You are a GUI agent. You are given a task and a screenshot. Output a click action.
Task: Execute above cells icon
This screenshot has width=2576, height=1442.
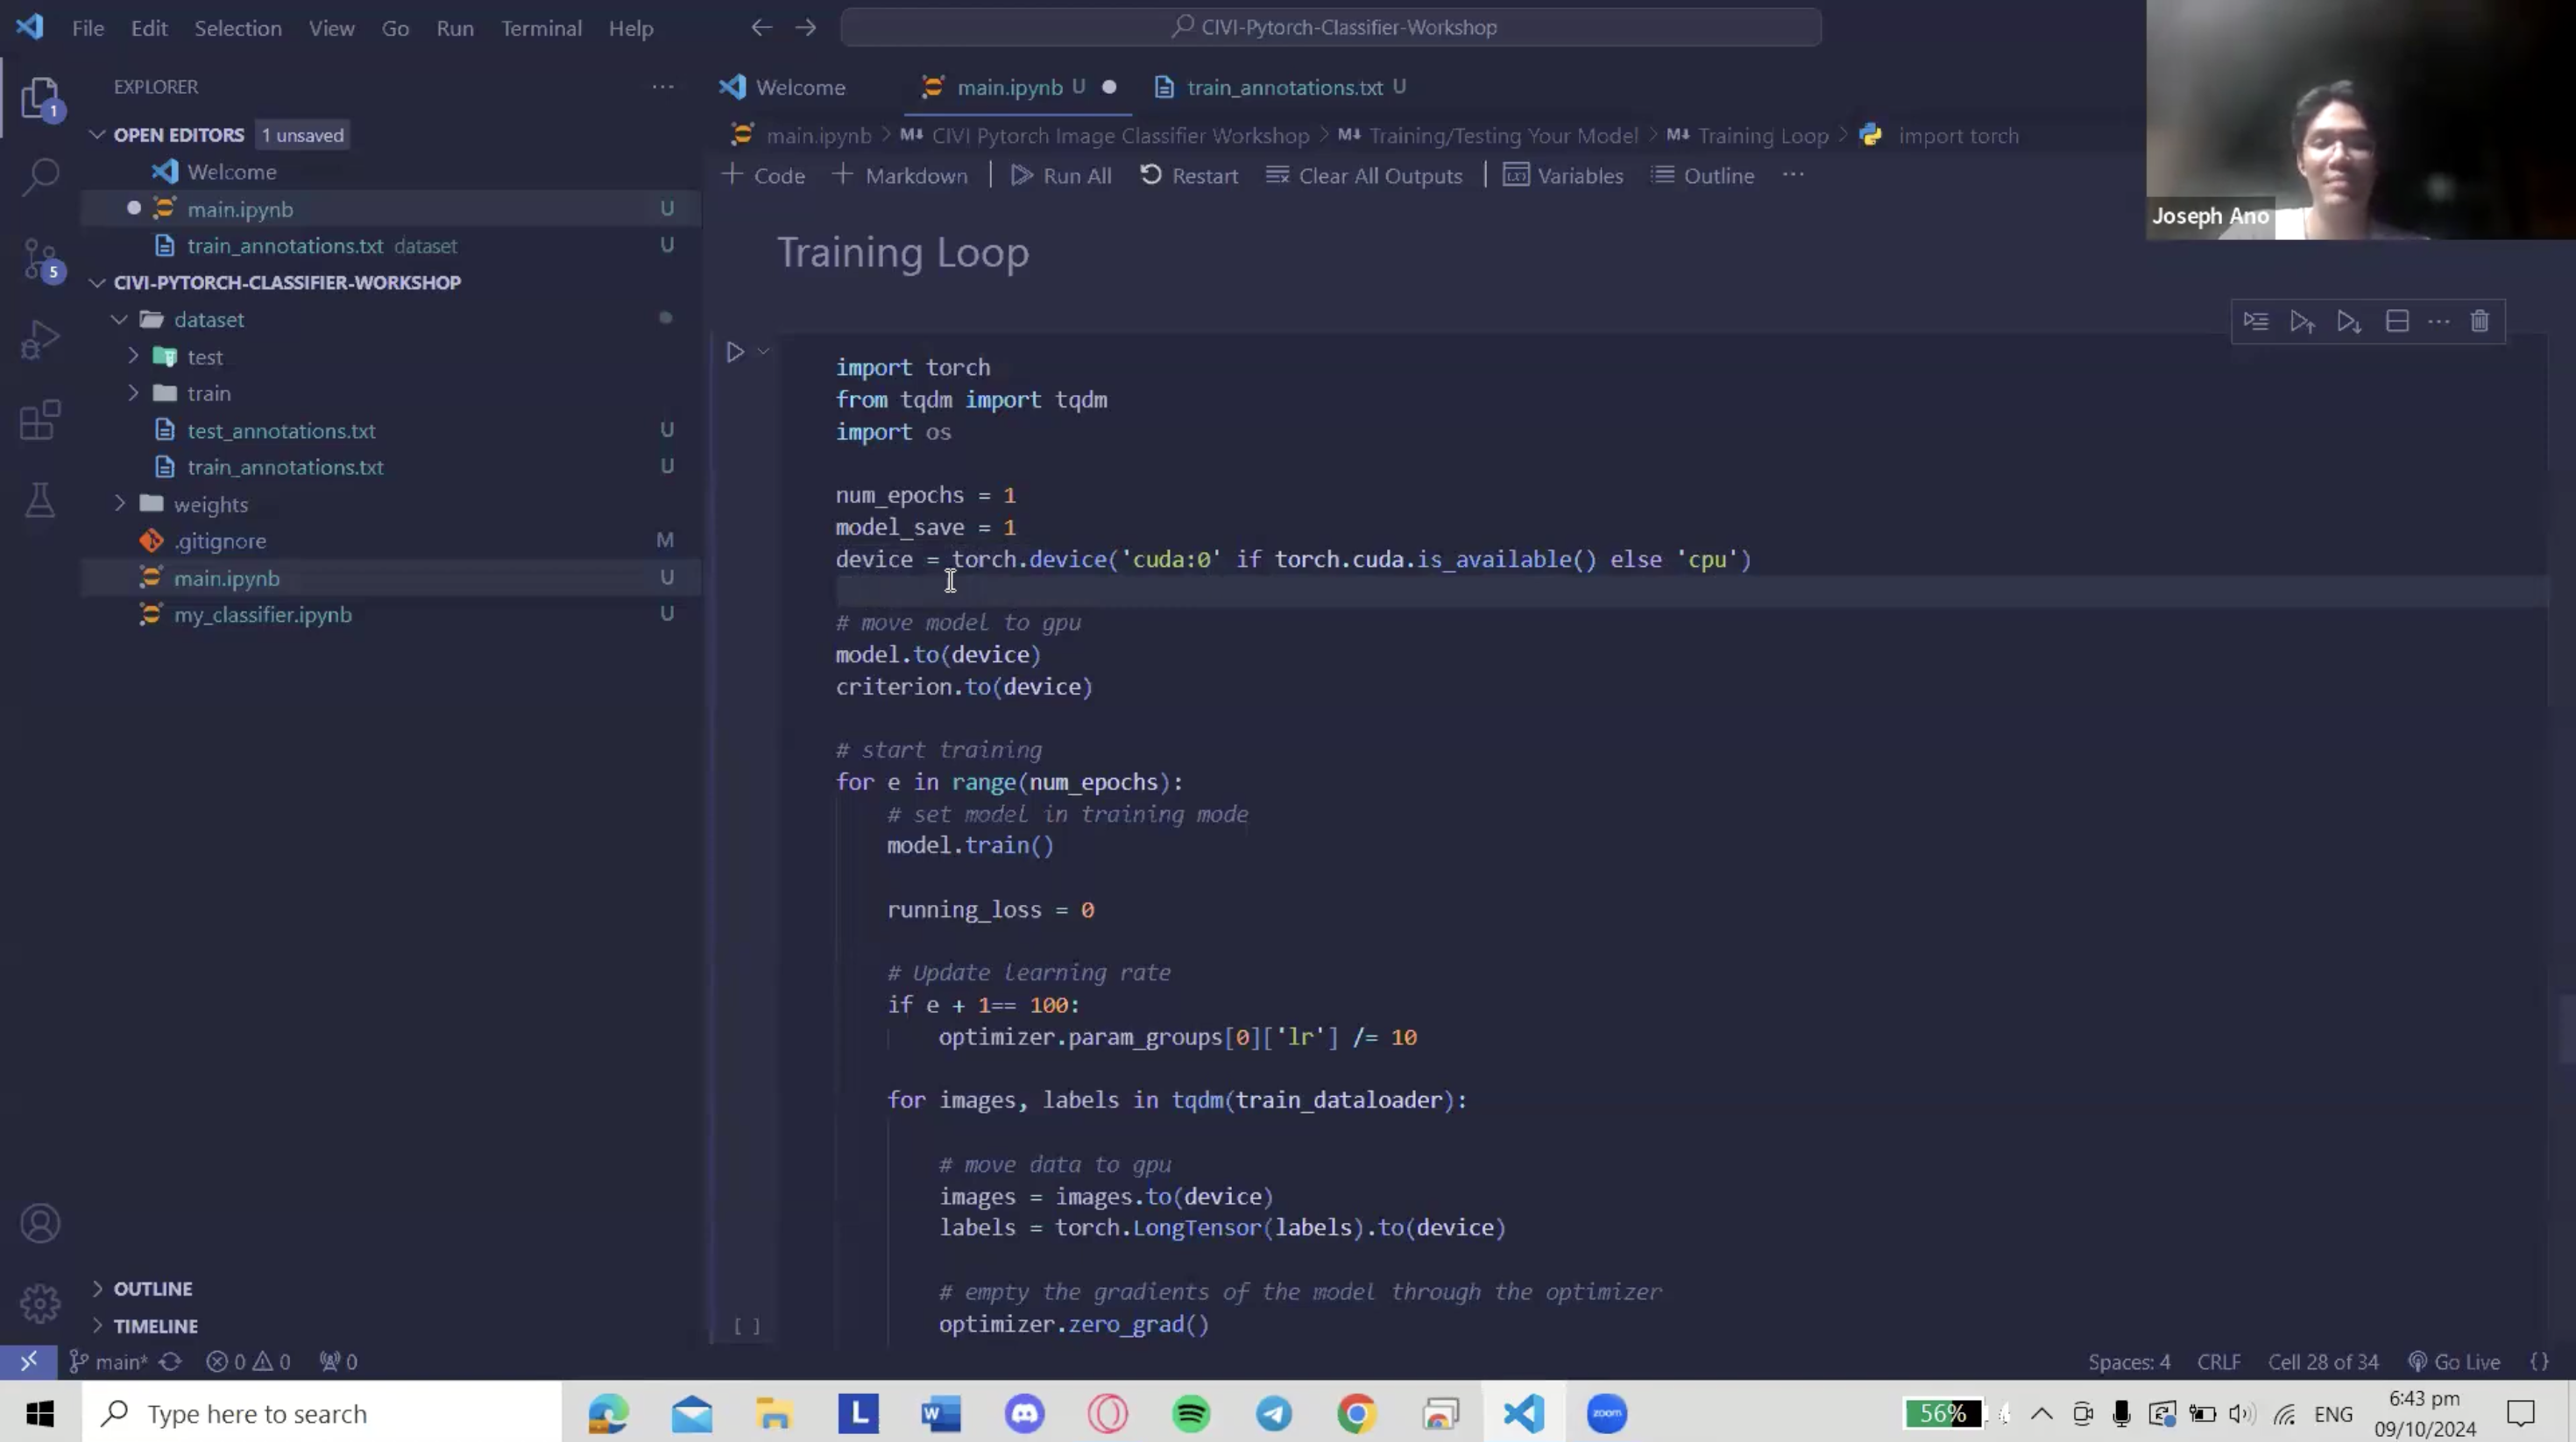pyautogui.click(x=2303, y=321)
